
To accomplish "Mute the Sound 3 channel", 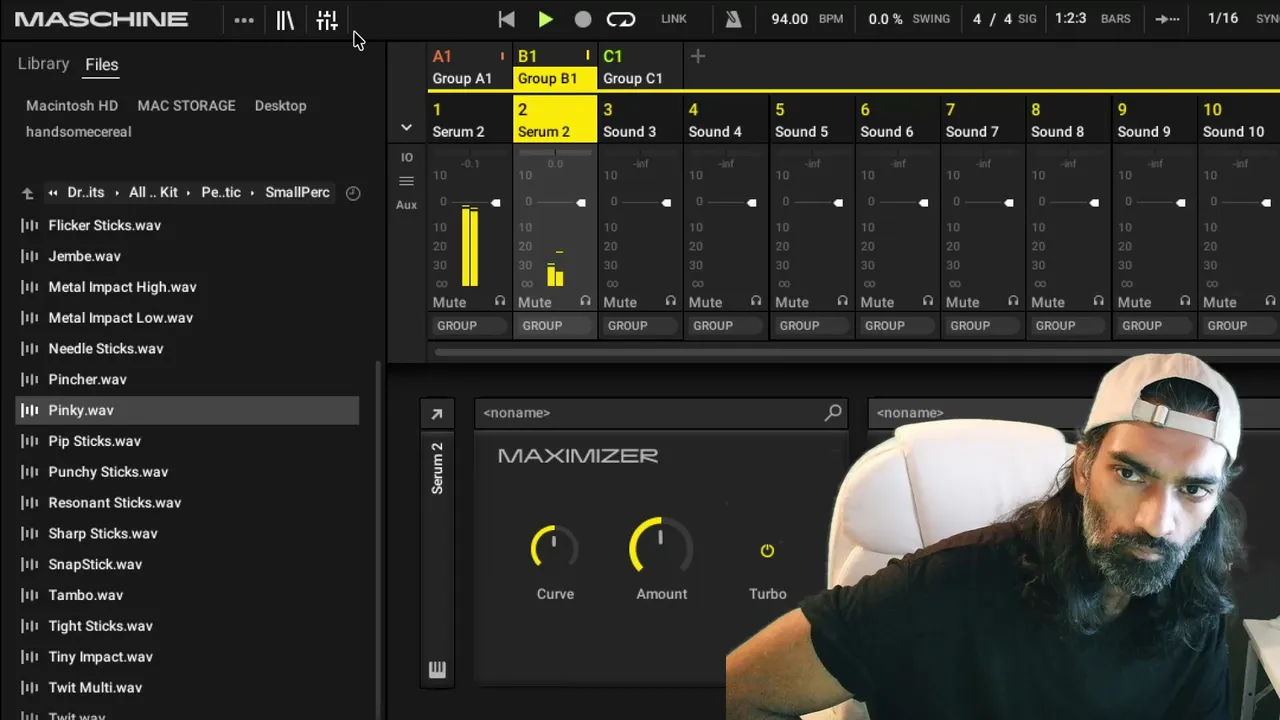I will pyautogui.click(x=620, y=302).
